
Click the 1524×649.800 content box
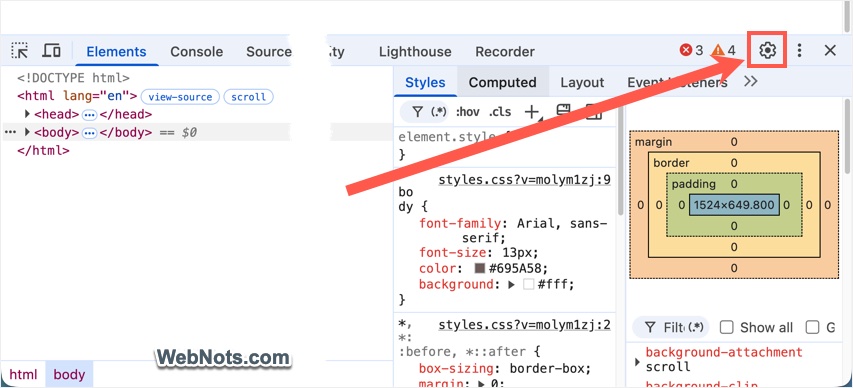coord(734,205)
